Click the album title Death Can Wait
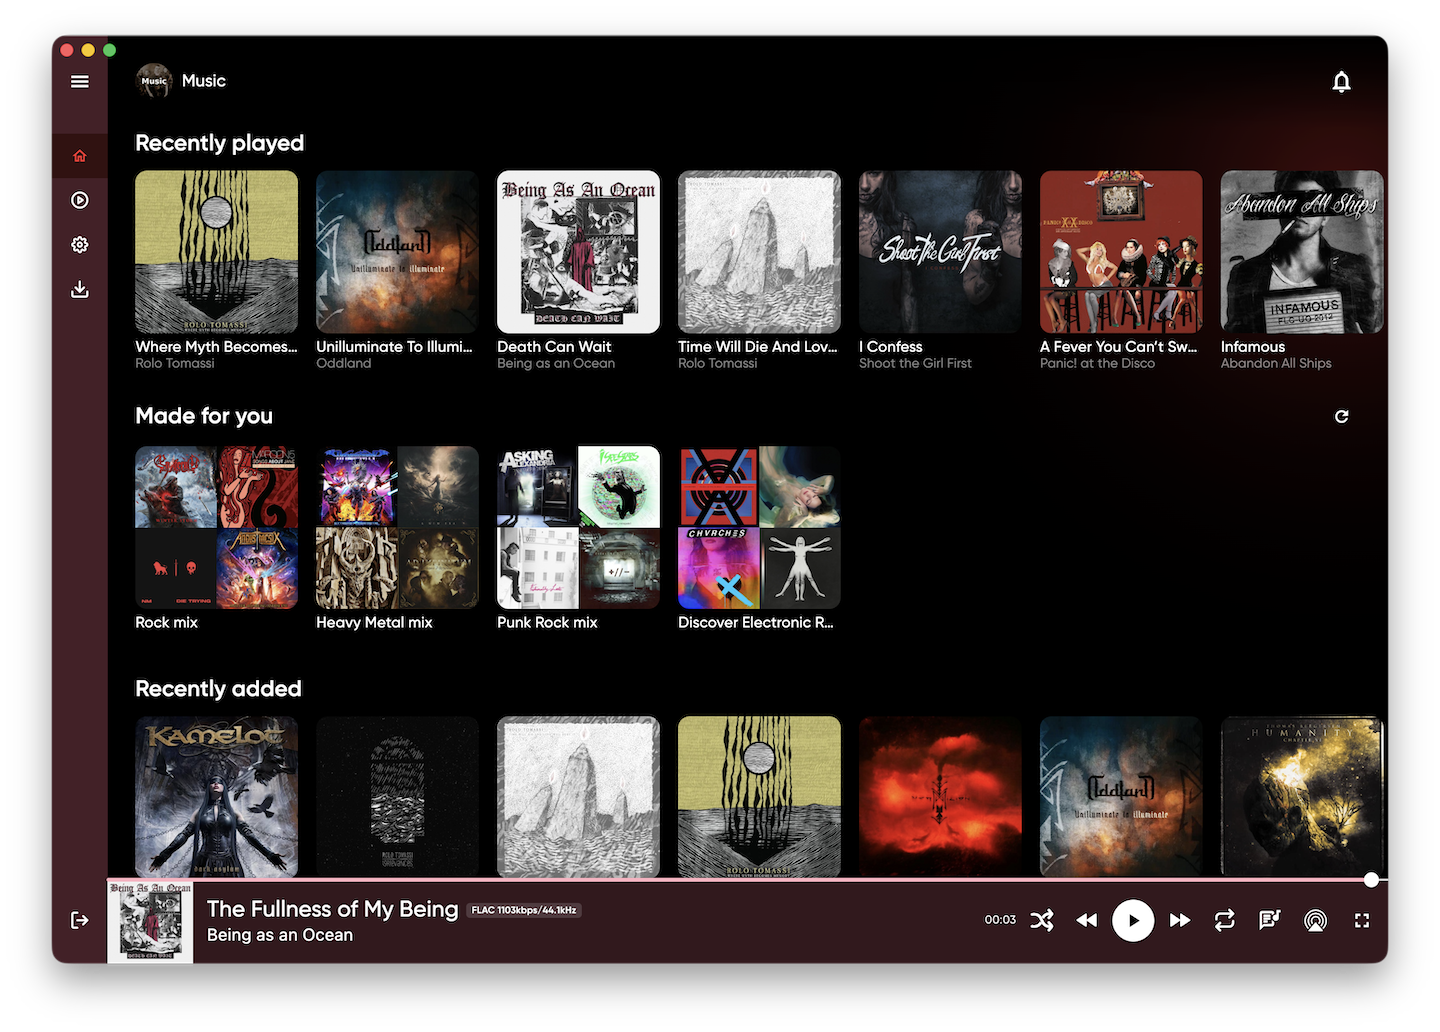 (x=554, y=347)
